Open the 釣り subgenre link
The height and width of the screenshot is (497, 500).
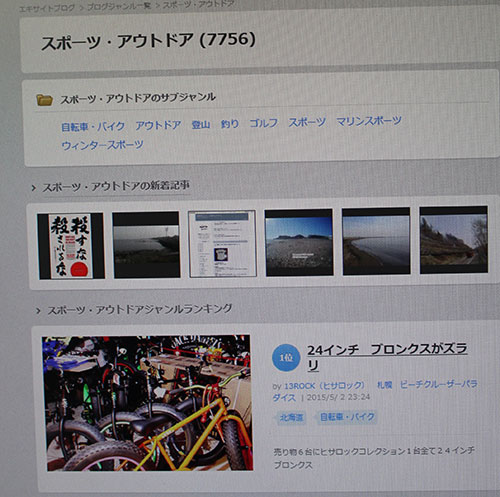[230, 124]
